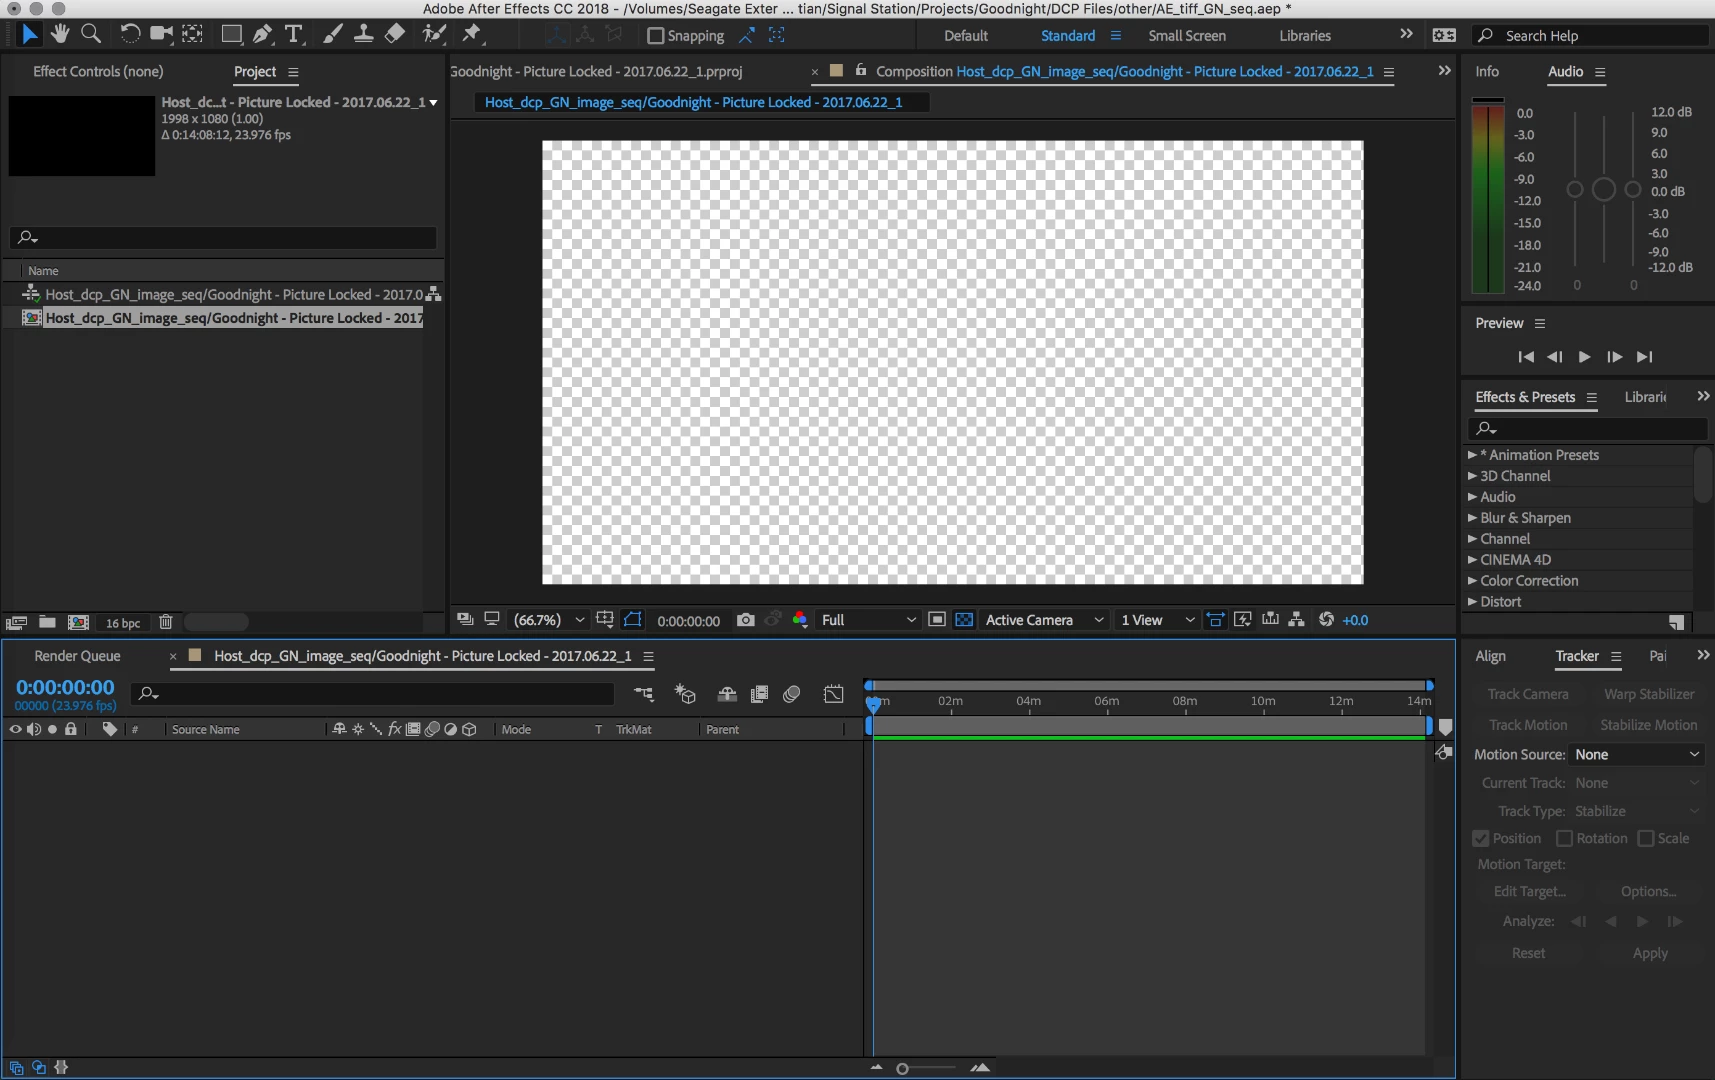Expand the Distort effects category
The height and width of the screenshot is (1080, 1715).
(x=1472, y=602)
